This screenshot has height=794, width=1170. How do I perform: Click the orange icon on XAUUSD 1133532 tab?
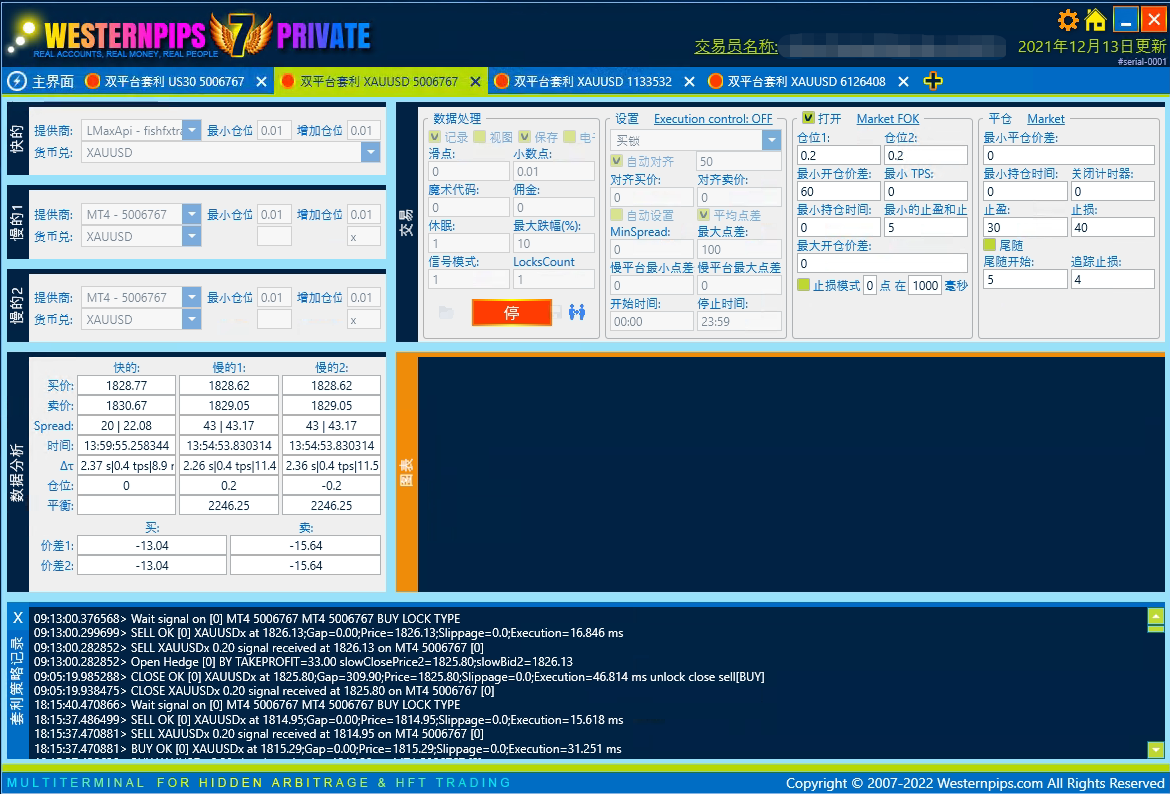(x=501, y=81)
